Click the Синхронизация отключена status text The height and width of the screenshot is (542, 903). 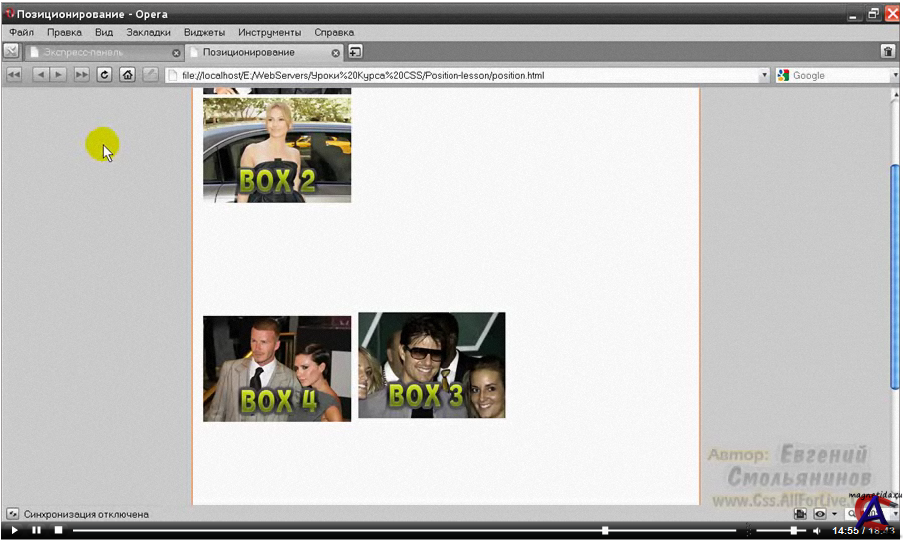click(86, 514)
